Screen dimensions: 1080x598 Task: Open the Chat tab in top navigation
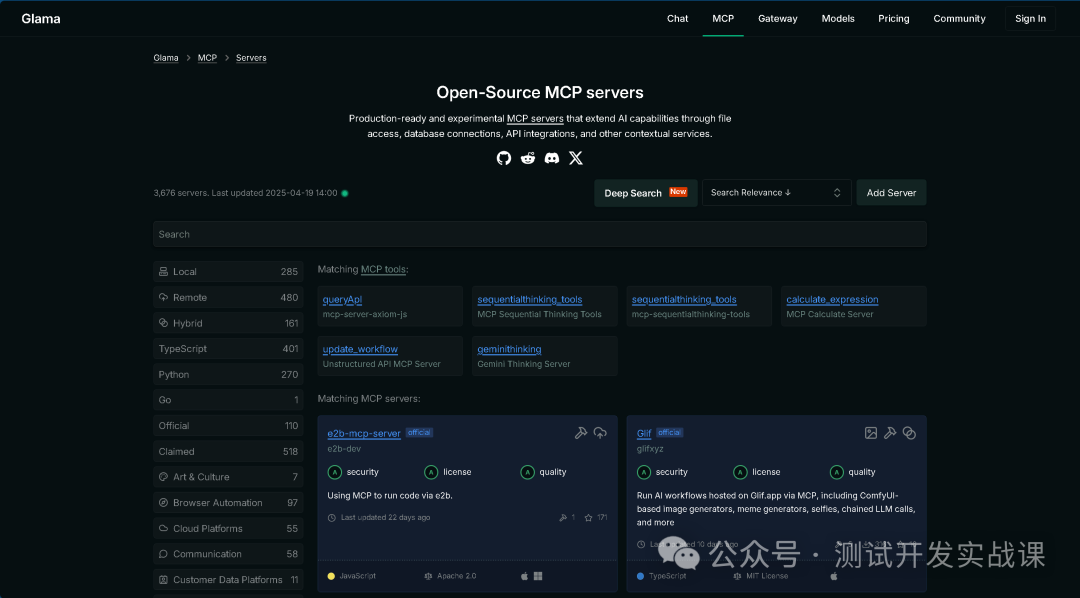677,19
